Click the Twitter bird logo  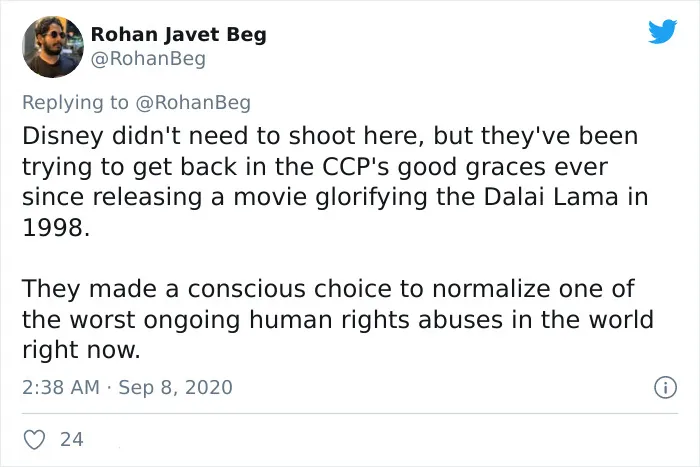click(662, 31)
